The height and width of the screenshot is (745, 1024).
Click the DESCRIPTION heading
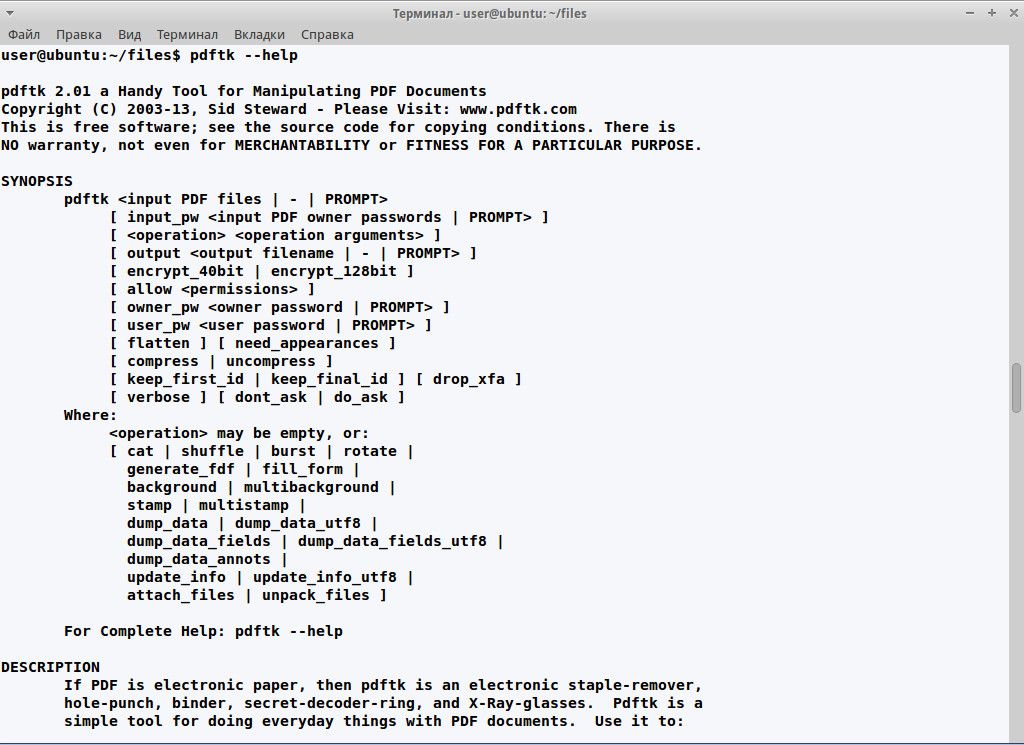point(50,667)
